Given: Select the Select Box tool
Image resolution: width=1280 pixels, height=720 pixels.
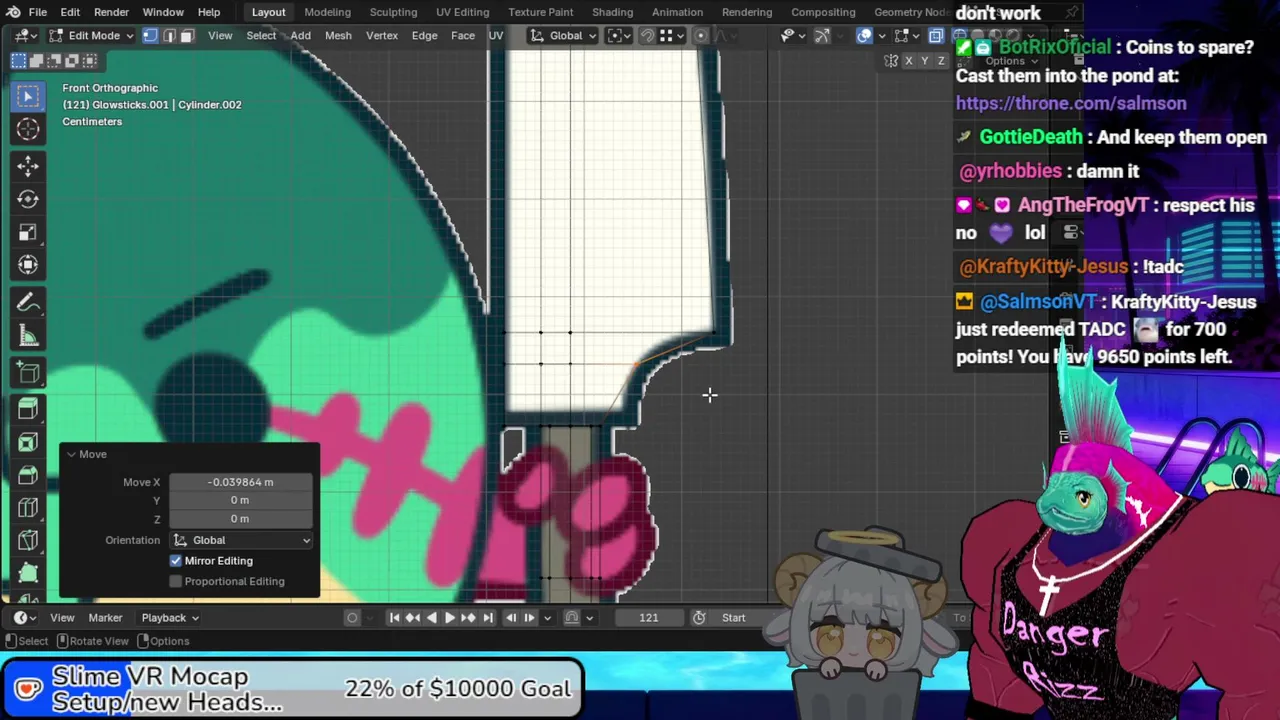Looking at the screenshot, I should point(28,96).
